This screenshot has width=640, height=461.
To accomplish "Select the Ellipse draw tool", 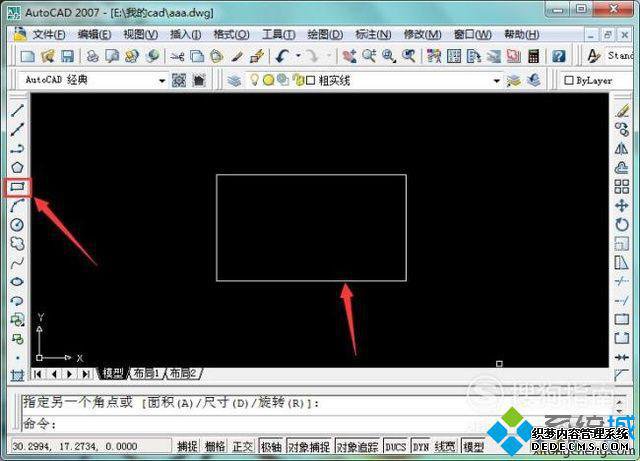I will pos(17,282).
